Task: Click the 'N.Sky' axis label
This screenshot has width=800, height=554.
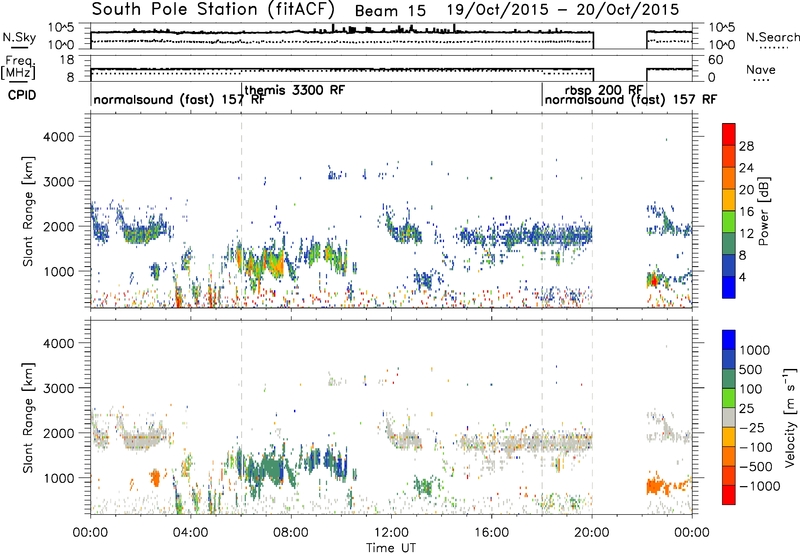Action: pos(19,37)
